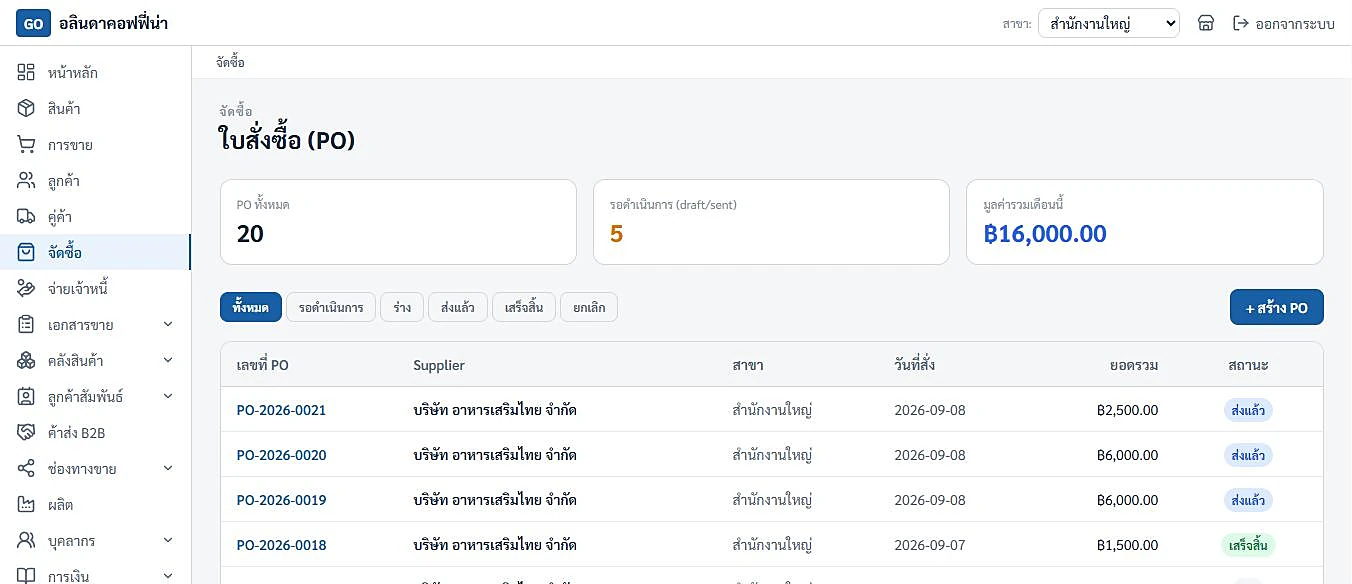Open the store icon beside branch selector
This screenshot has height=584, width=1352.
(x=1206, y=23)
